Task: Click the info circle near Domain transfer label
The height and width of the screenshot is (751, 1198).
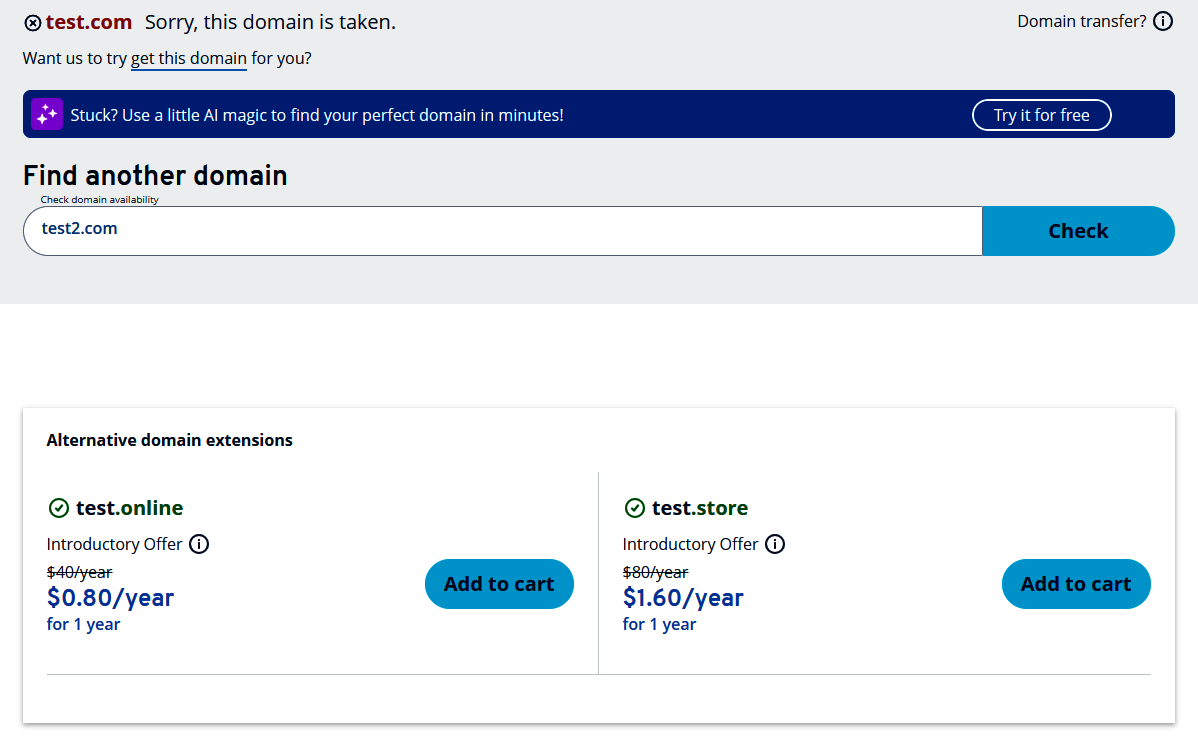Action: [1163, 20]
